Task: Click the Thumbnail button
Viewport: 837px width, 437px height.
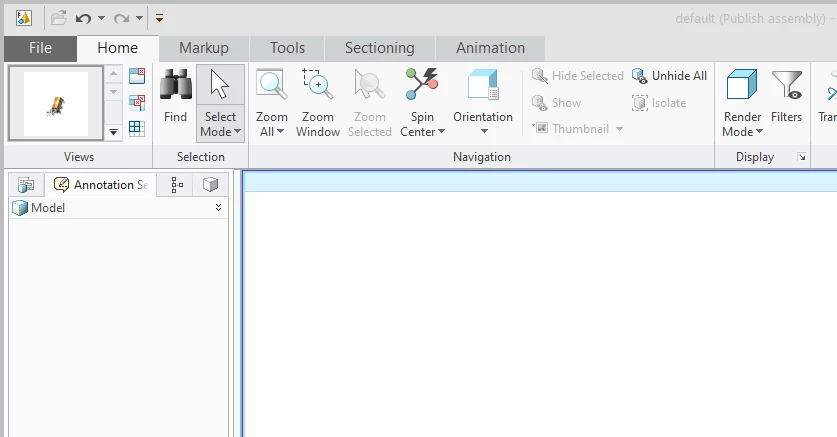Action: (x=571, y=129)
